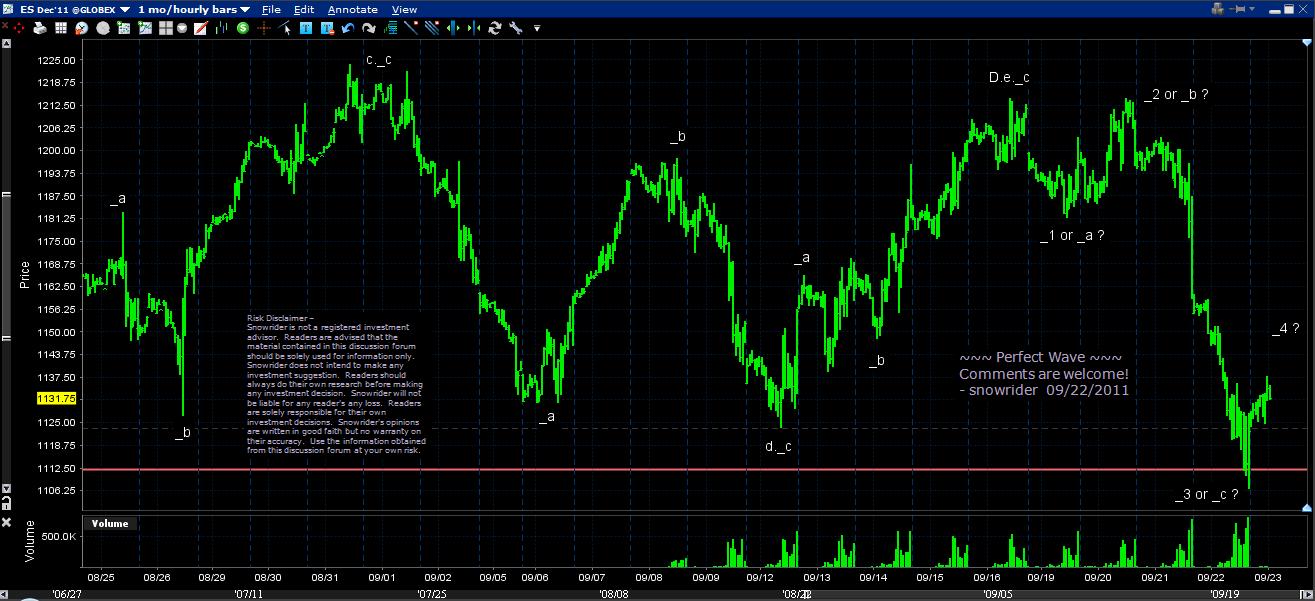Screen dimensions: 1315x601
Task: Select the arrow pointer with line tool
Action: click(284, 28)
